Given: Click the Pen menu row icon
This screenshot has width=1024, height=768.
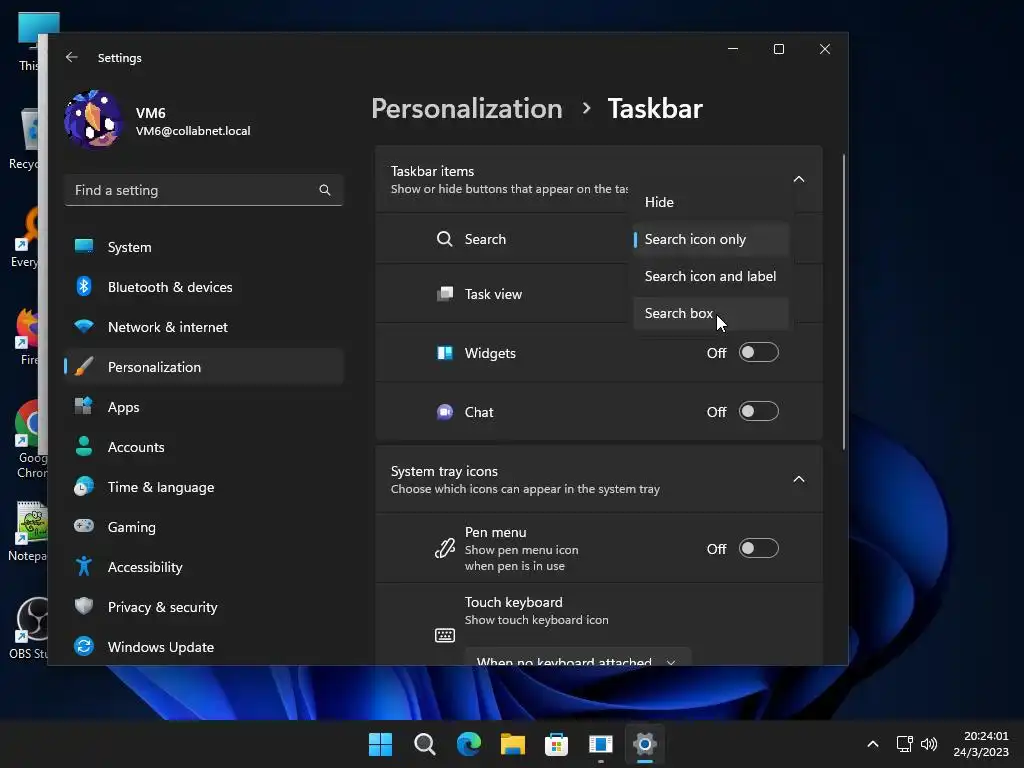Looking at the screenshot, I should pos(445,549).
